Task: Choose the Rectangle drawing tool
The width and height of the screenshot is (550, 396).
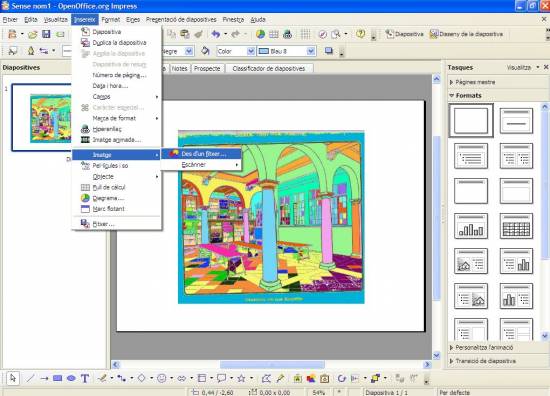Action: pyautogui.click(x=58, y=378)
